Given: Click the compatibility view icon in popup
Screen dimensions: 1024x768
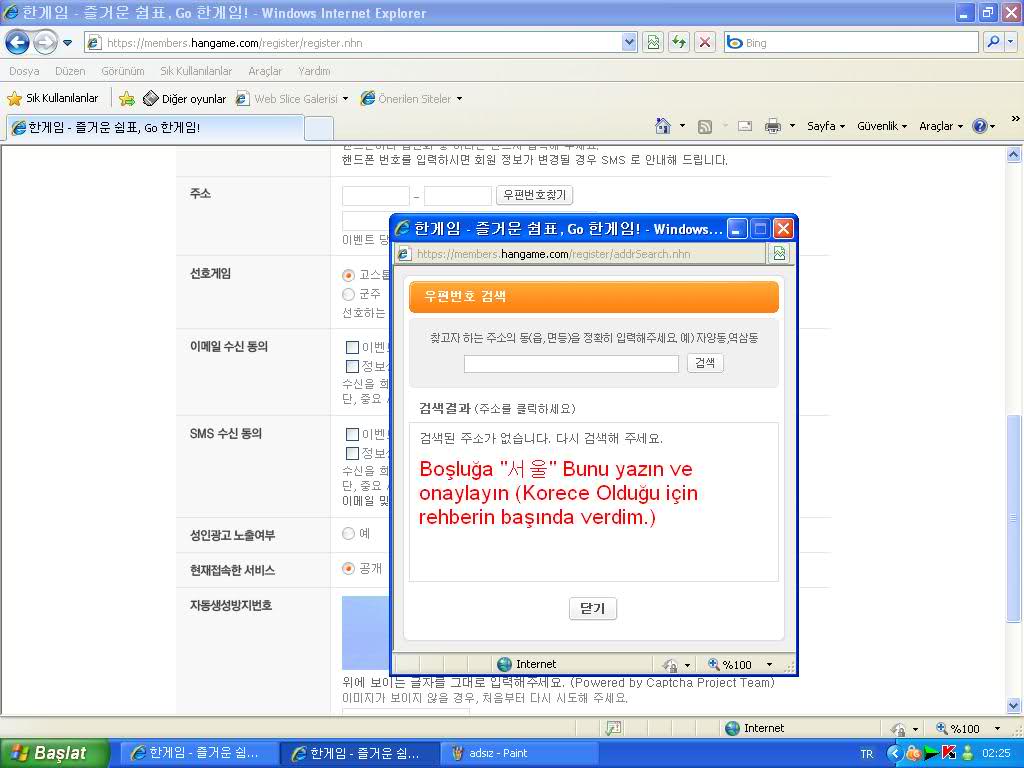Looking at the screenshot, I should click(779, 253).
